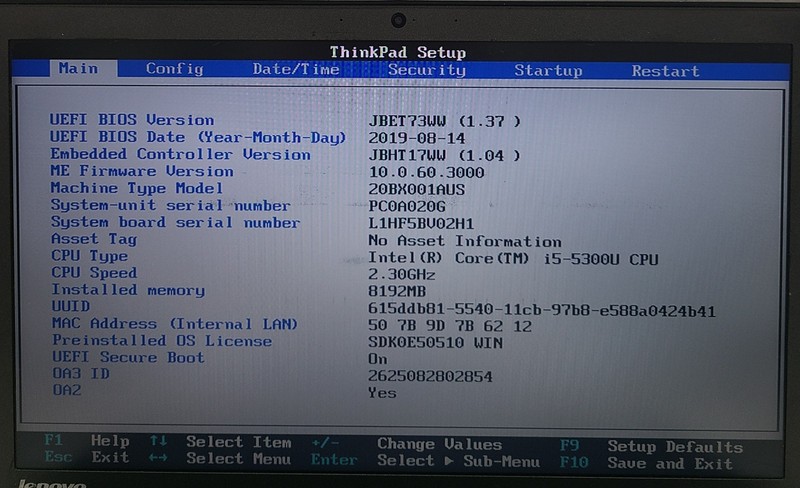
Task: Select firmware value 10.0.60.3000
Action: 427,173
